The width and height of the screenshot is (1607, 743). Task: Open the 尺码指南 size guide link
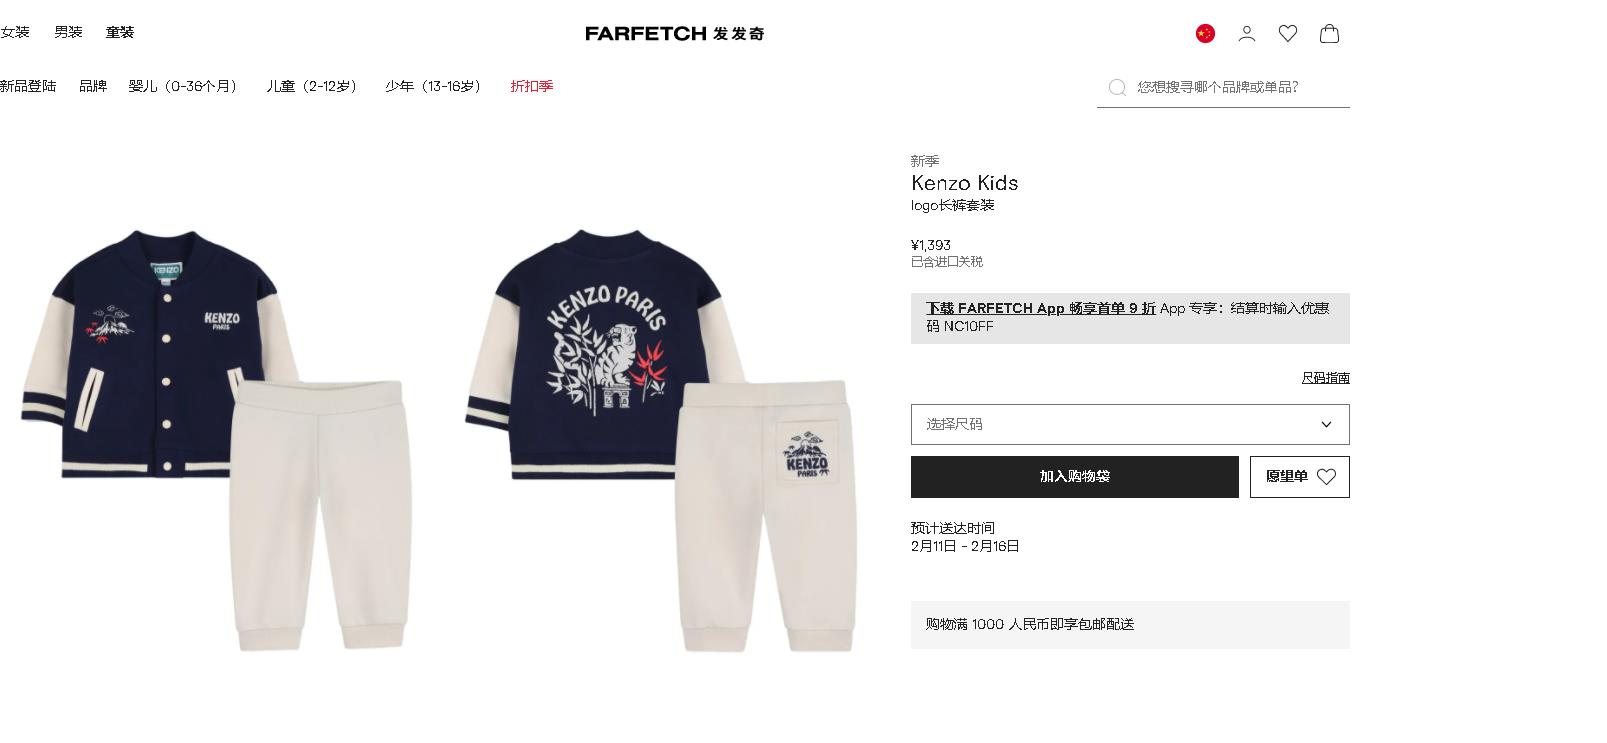pos(1326,378)
